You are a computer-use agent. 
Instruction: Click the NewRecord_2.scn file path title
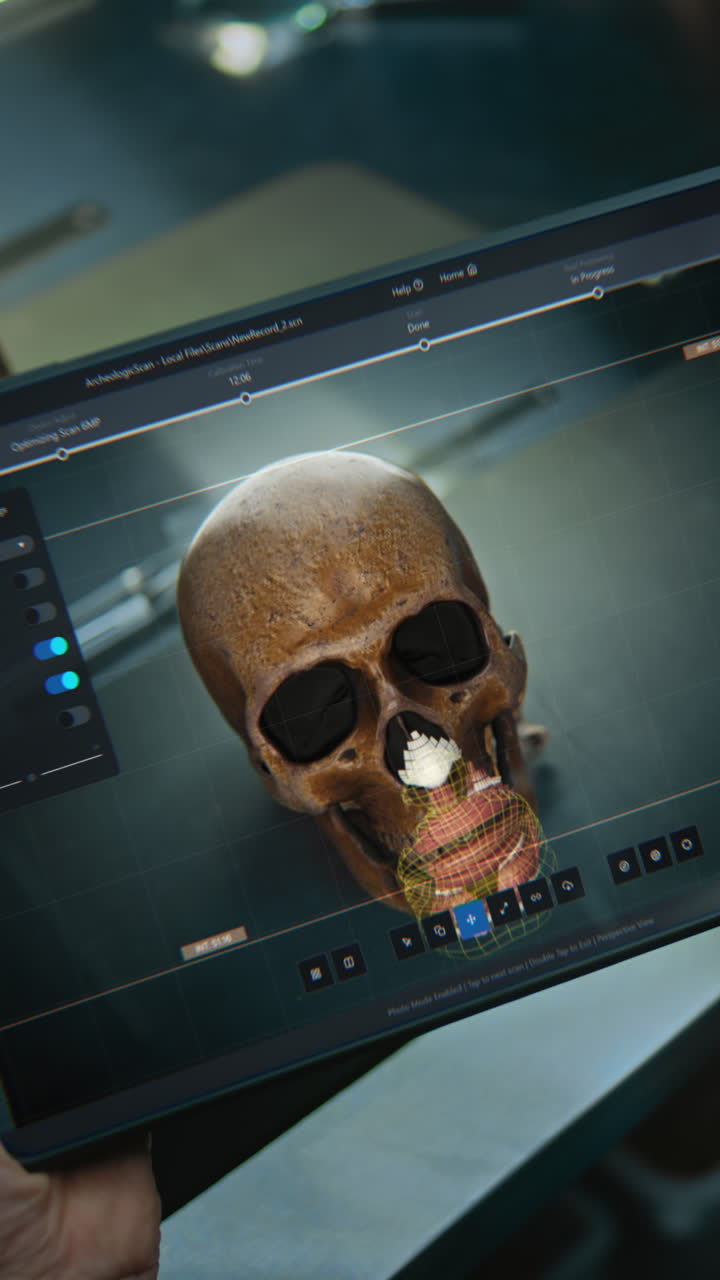click(194, 354)
